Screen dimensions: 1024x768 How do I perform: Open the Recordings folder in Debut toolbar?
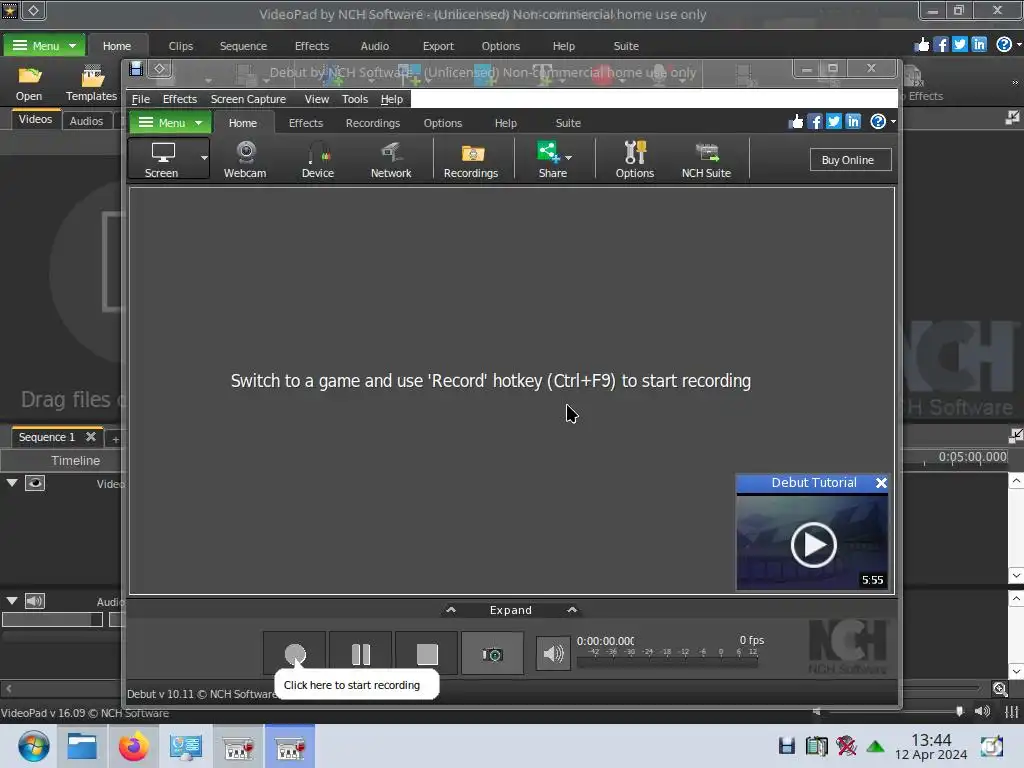pyautogui.click(x=471, y=159)
